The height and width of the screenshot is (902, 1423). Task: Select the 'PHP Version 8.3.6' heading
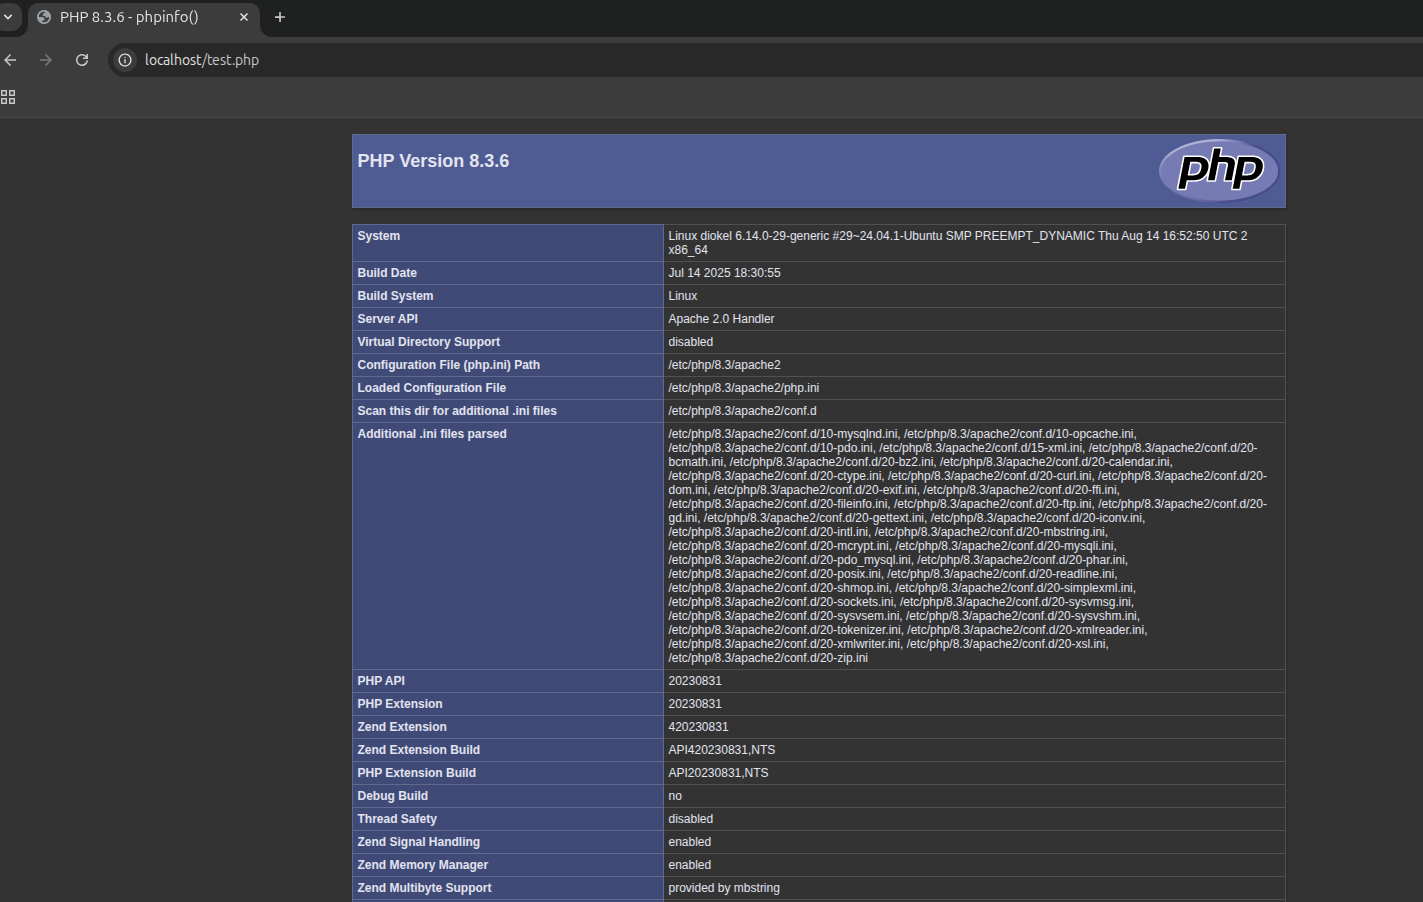click(432, 160)
